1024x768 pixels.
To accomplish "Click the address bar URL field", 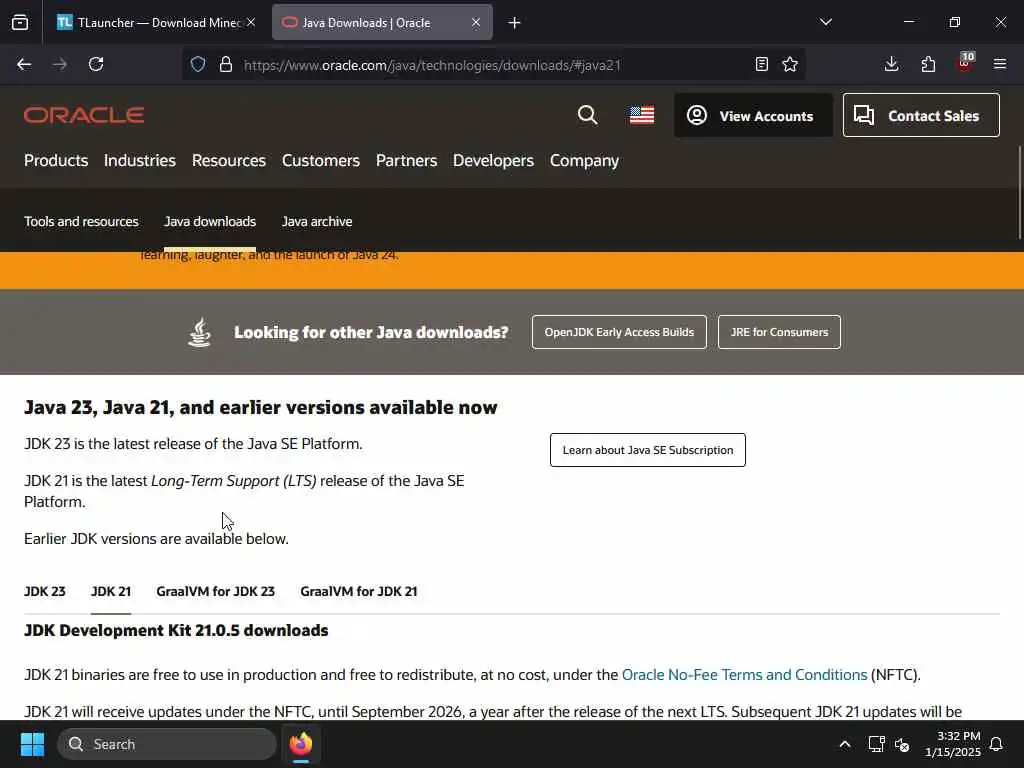I will click(x=496, y=65).
